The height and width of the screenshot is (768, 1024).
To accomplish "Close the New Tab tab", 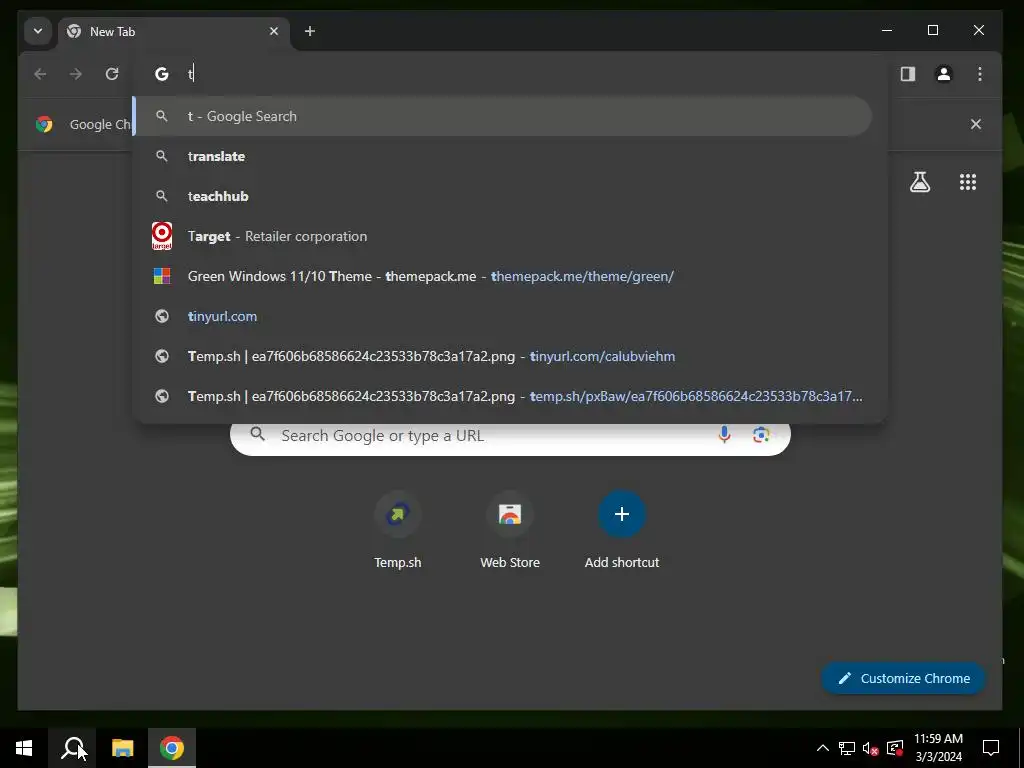I will coord(274,31).
